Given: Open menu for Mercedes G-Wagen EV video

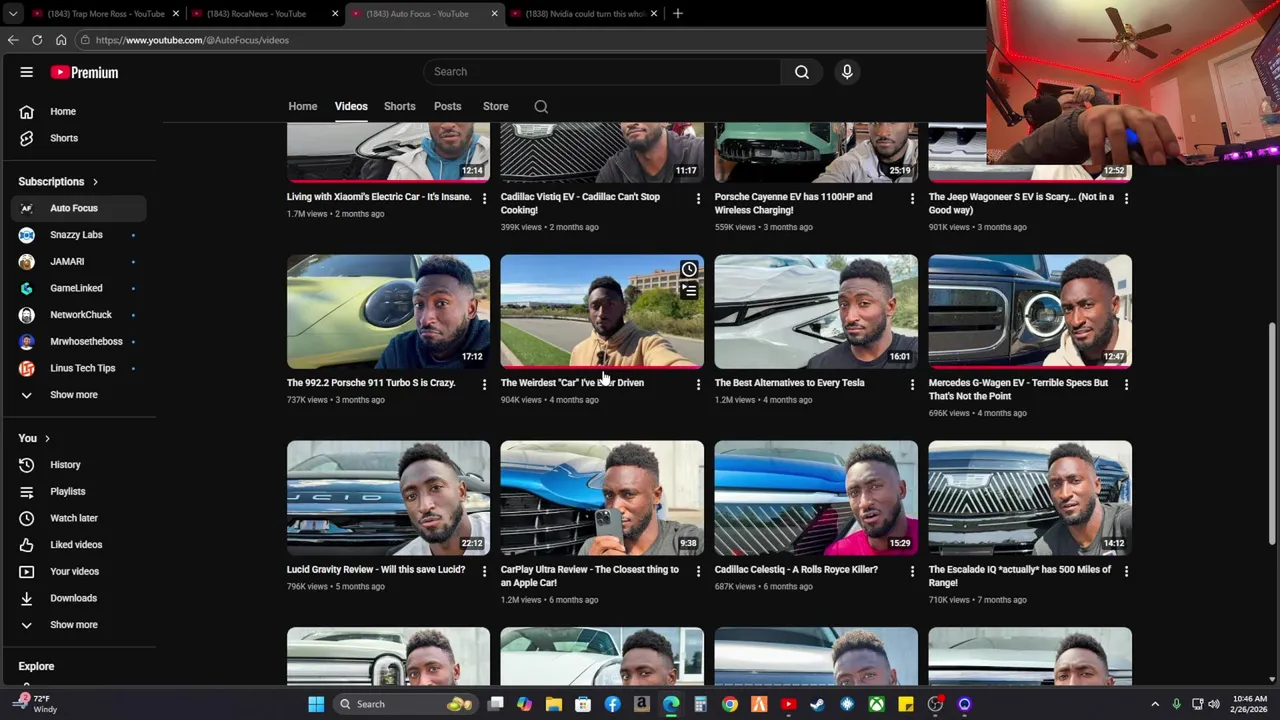Looking at the screenshot, I should pyautogui.click(x=1126, y=384).
